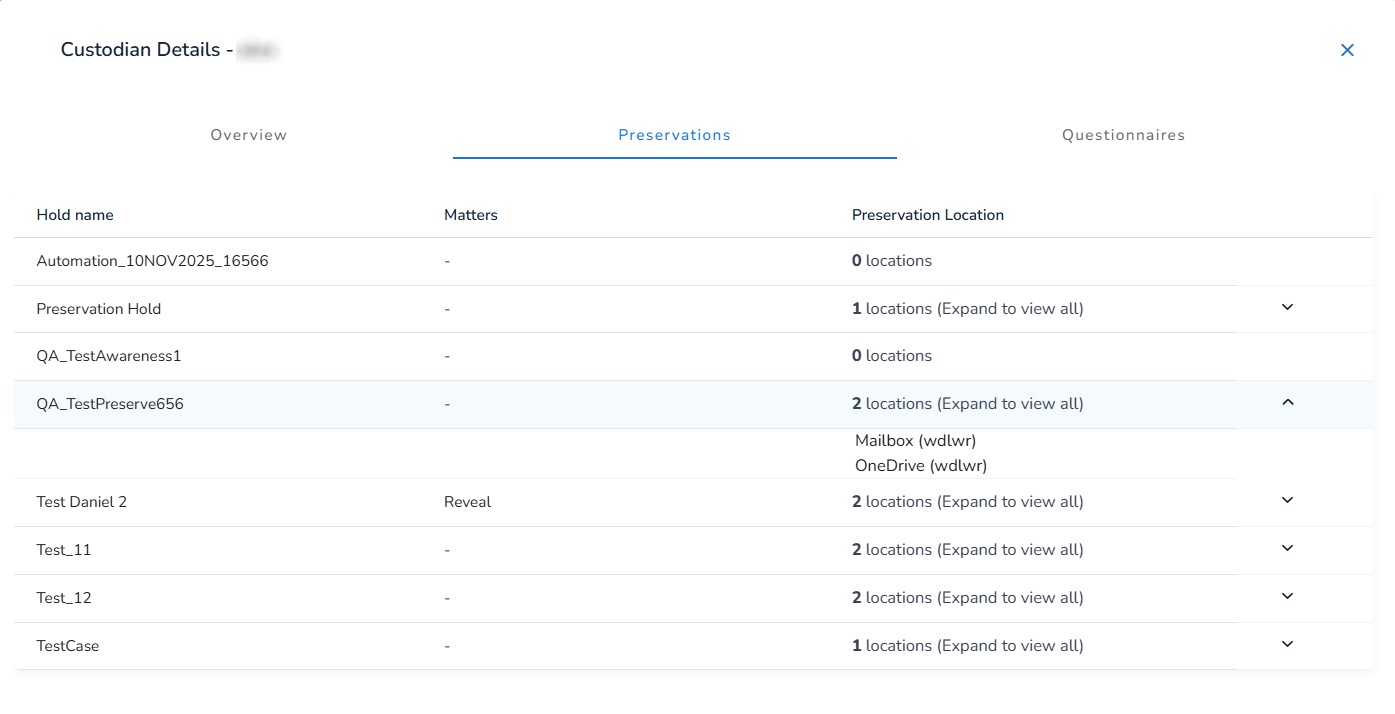Click the Matters column header
This screenshot has width=1395, height=714.
click(470, 215)
